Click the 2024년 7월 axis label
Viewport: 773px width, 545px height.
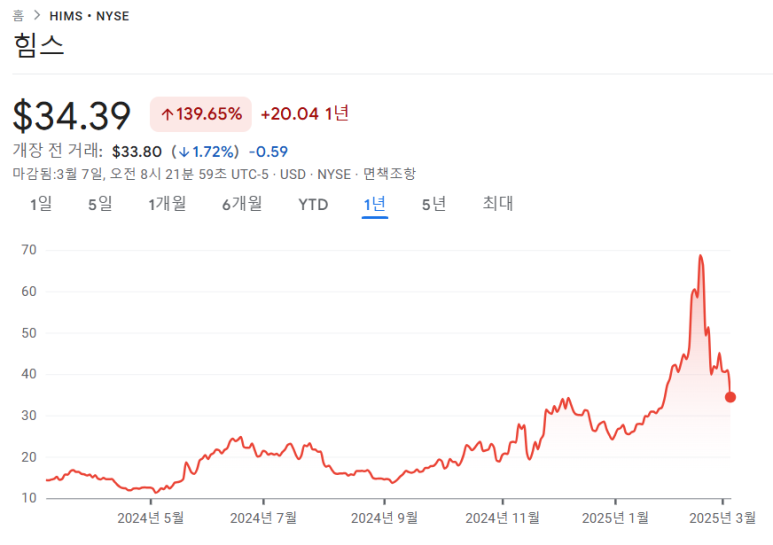point(263,518)
